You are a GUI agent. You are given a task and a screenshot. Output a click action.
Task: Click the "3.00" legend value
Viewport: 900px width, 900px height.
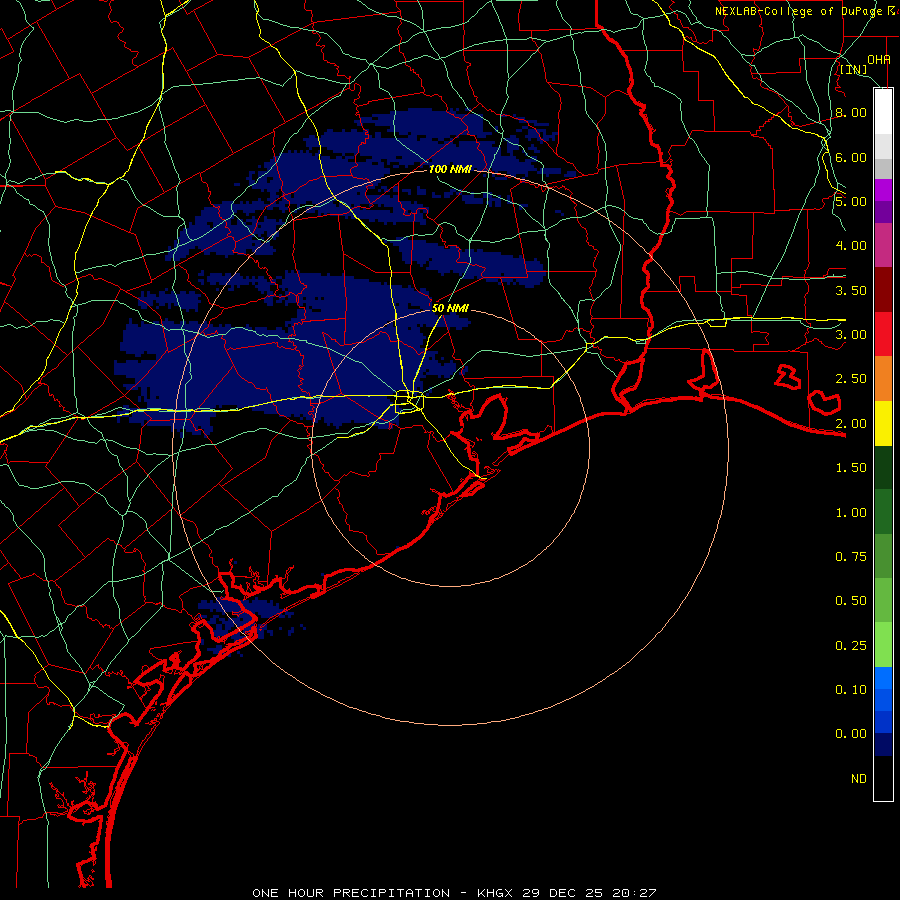point(851,335)
